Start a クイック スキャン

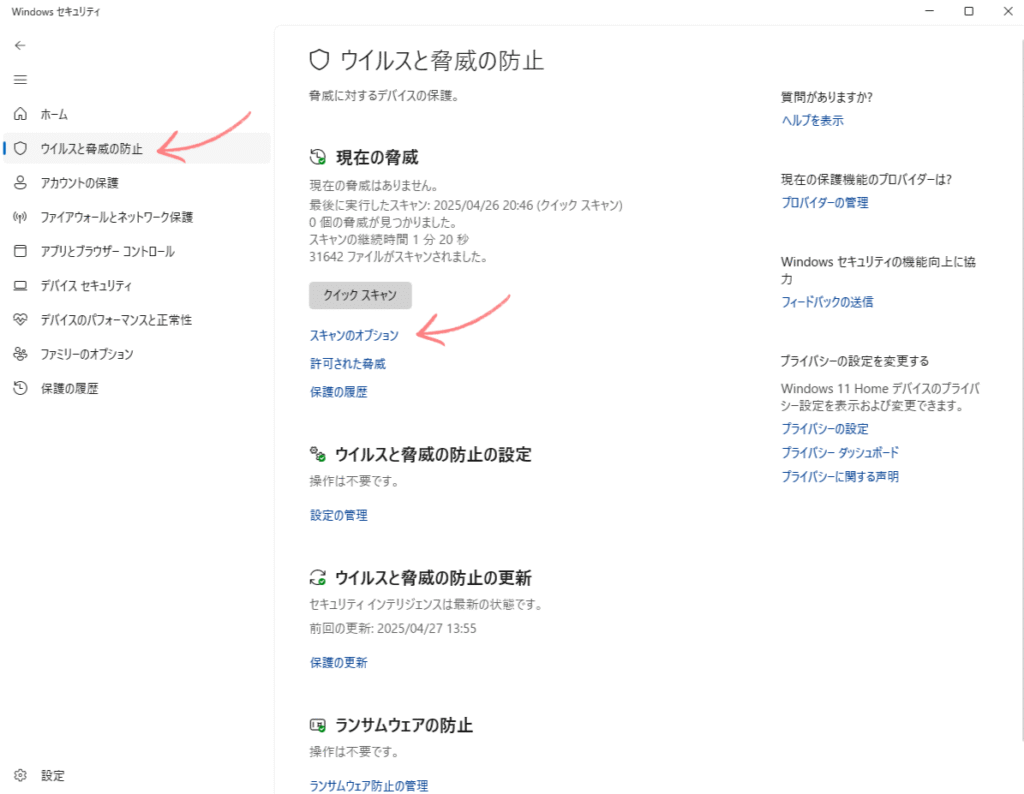pos(360,295)
